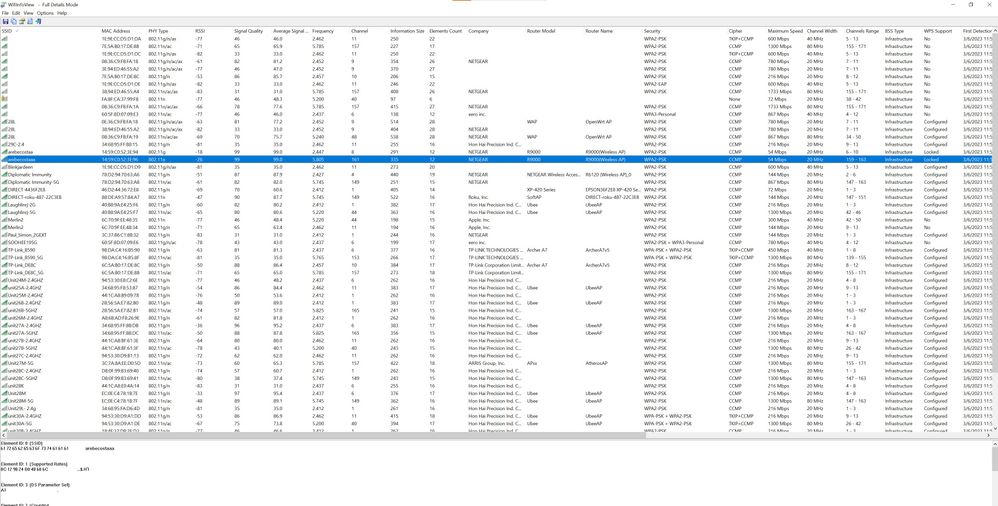Sort by the Security column header
998x506 pixels.
[685, 31]
